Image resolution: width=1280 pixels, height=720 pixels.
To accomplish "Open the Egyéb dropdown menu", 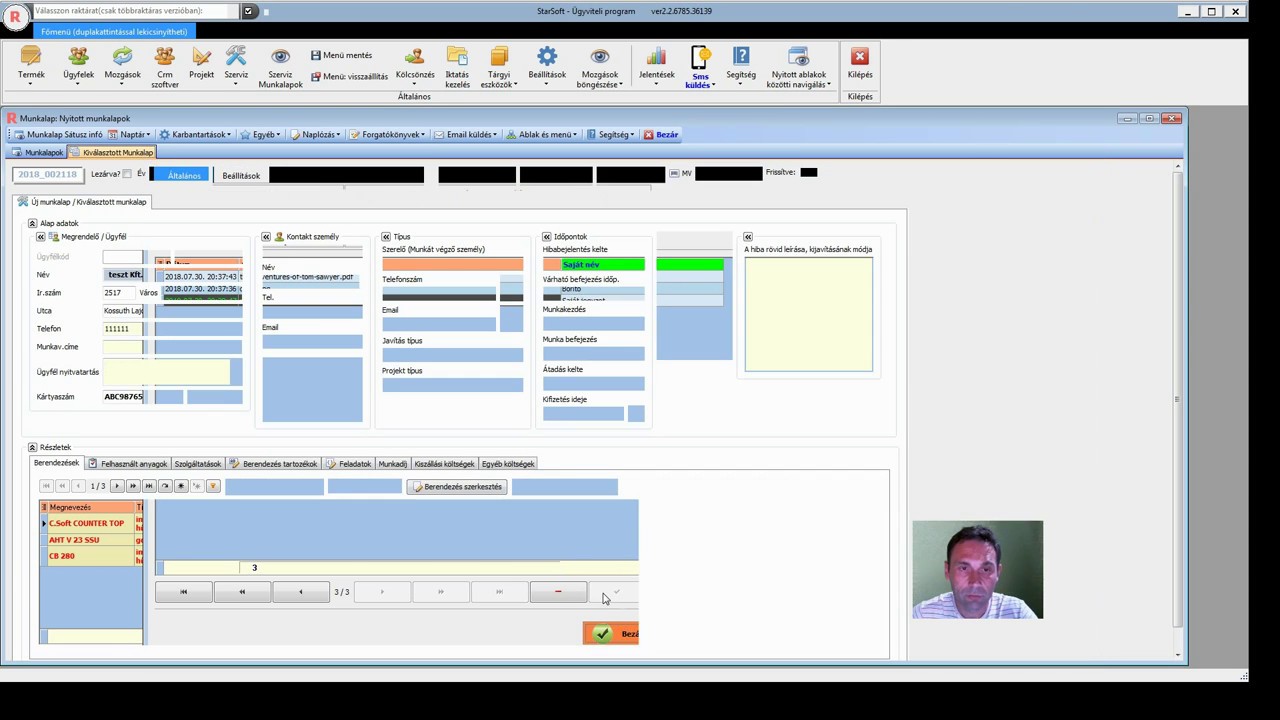I will click(260, 134).
